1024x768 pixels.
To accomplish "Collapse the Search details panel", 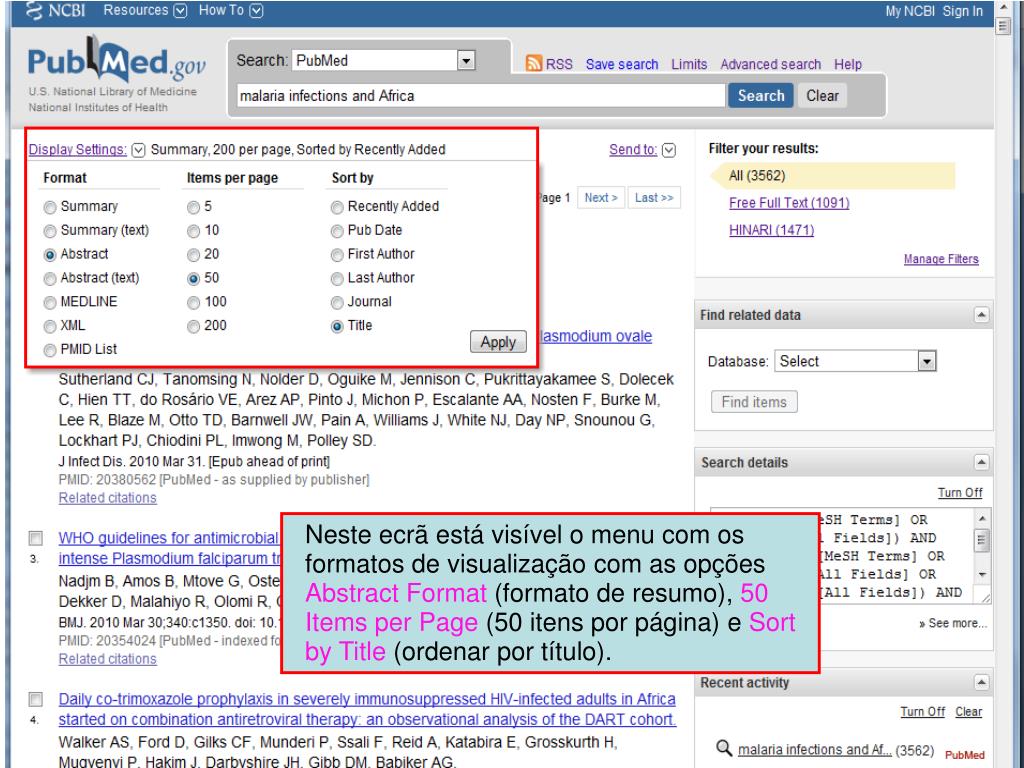I will pyautogui.click(x=981, y=462).
